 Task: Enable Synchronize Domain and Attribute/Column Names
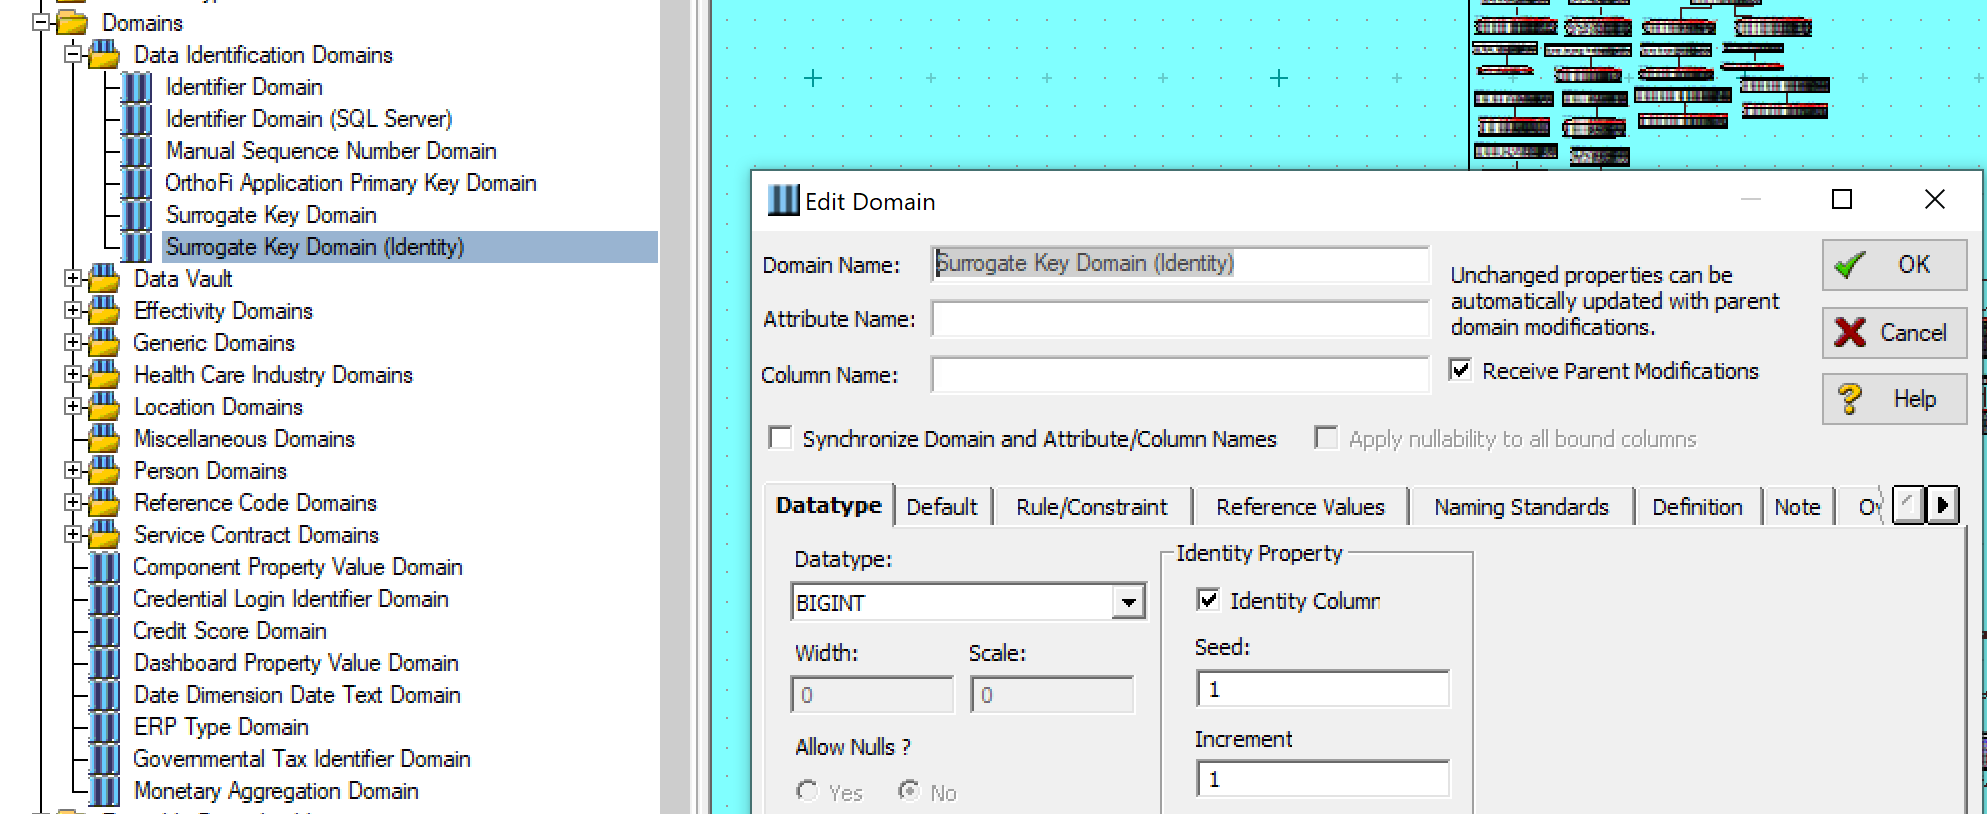click(x=781, y=438)
